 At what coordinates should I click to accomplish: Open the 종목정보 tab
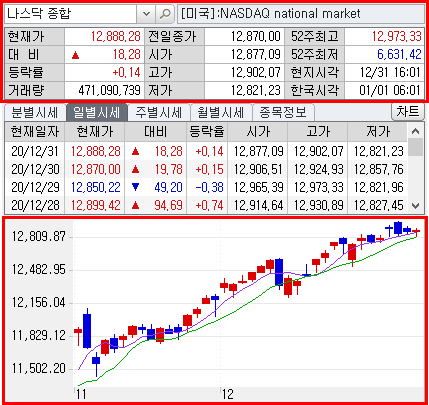tap(283, 113)
